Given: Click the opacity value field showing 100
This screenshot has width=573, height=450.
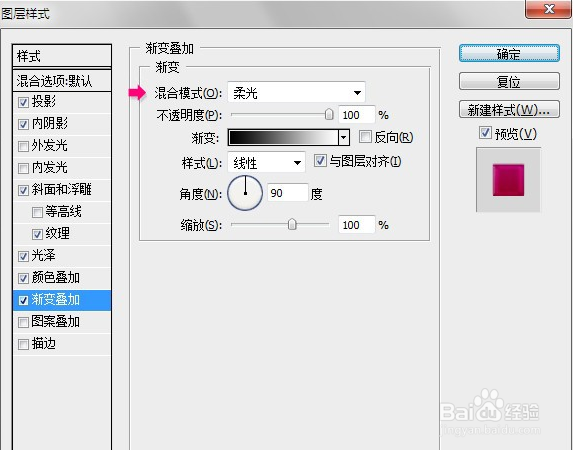Looking at the screenshot, I should [x=357, y=115].
